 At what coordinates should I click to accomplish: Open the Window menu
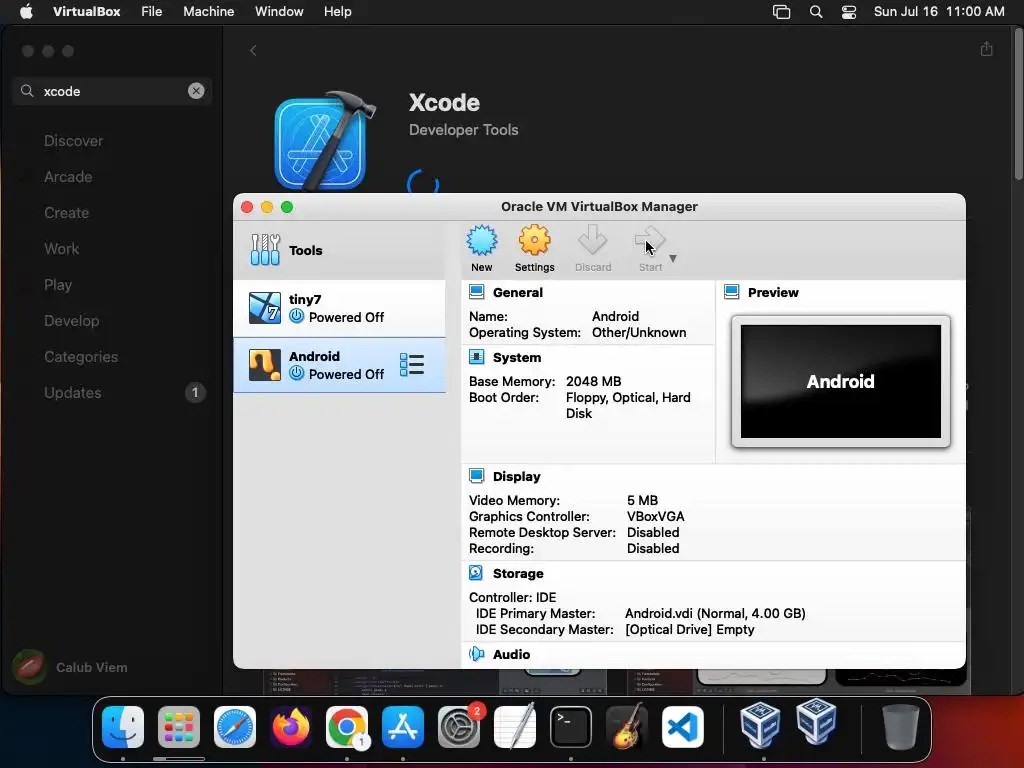pos(279,12)
